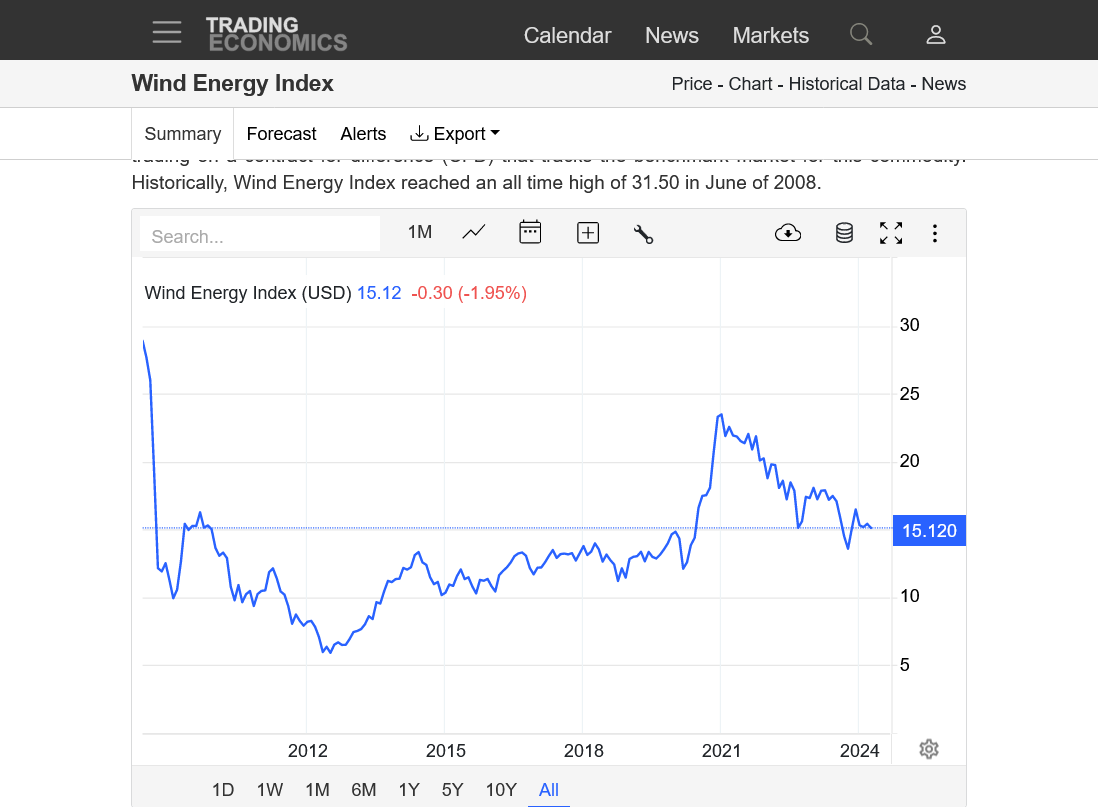Open the 1M interval dropdown

pos(419,232)
